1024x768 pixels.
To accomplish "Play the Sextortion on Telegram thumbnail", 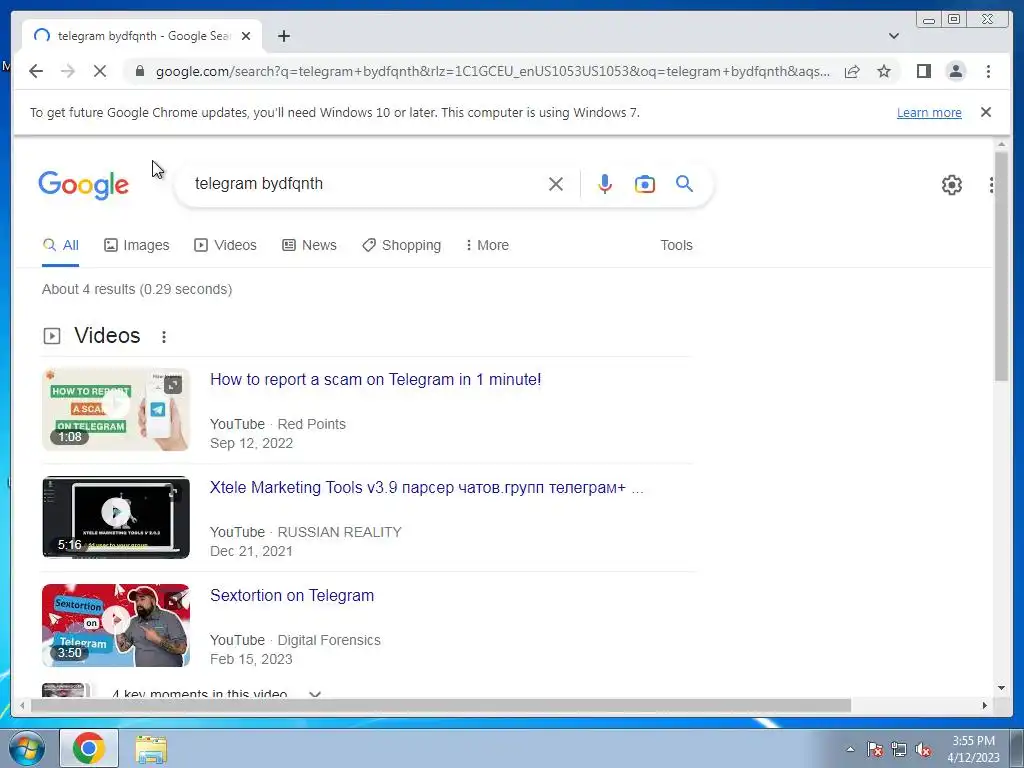I will pos(116,626).
